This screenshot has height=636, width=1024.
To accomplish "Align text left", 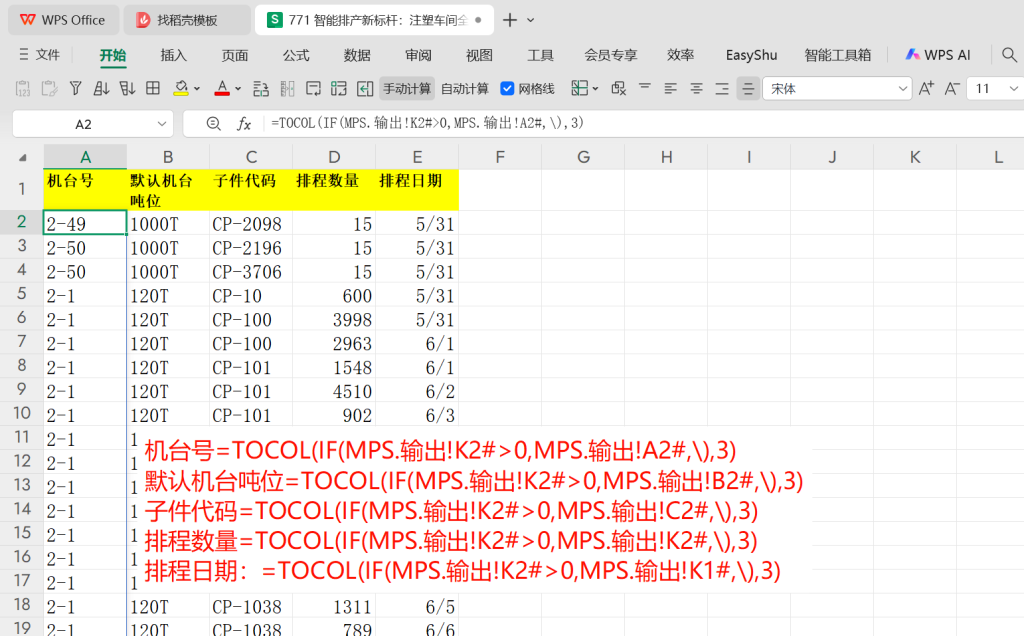I will pyautogui.click(x=671, y=89).
